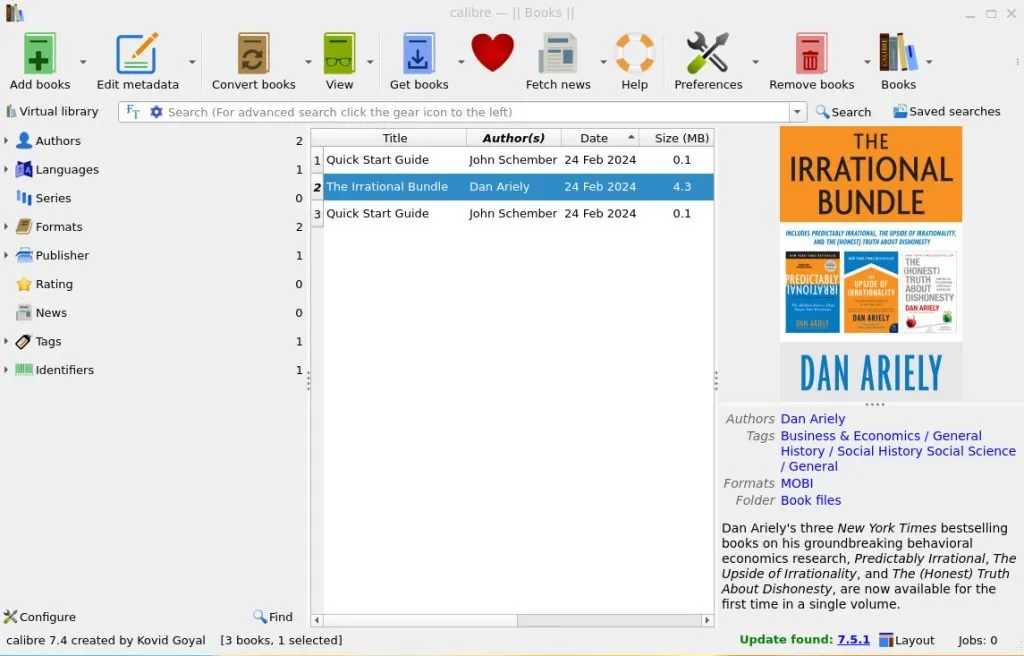Open the Help lifebuoy icon
1024x656 pixels.
tap(635, 53)
